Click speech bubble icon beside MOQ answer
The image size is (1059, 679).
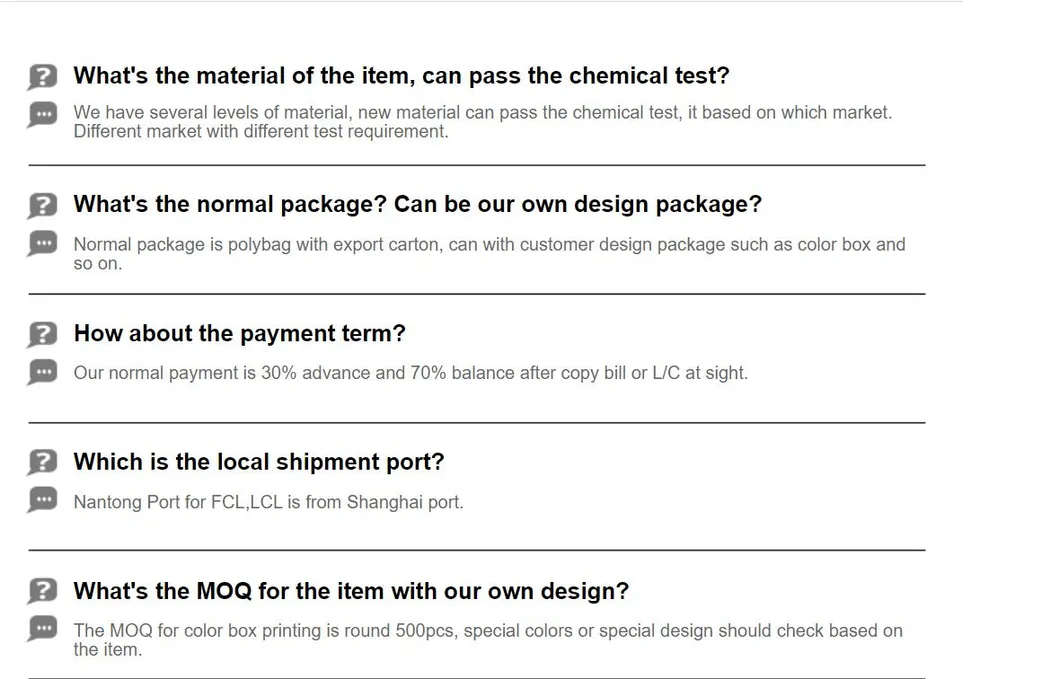tap(42, 629)
